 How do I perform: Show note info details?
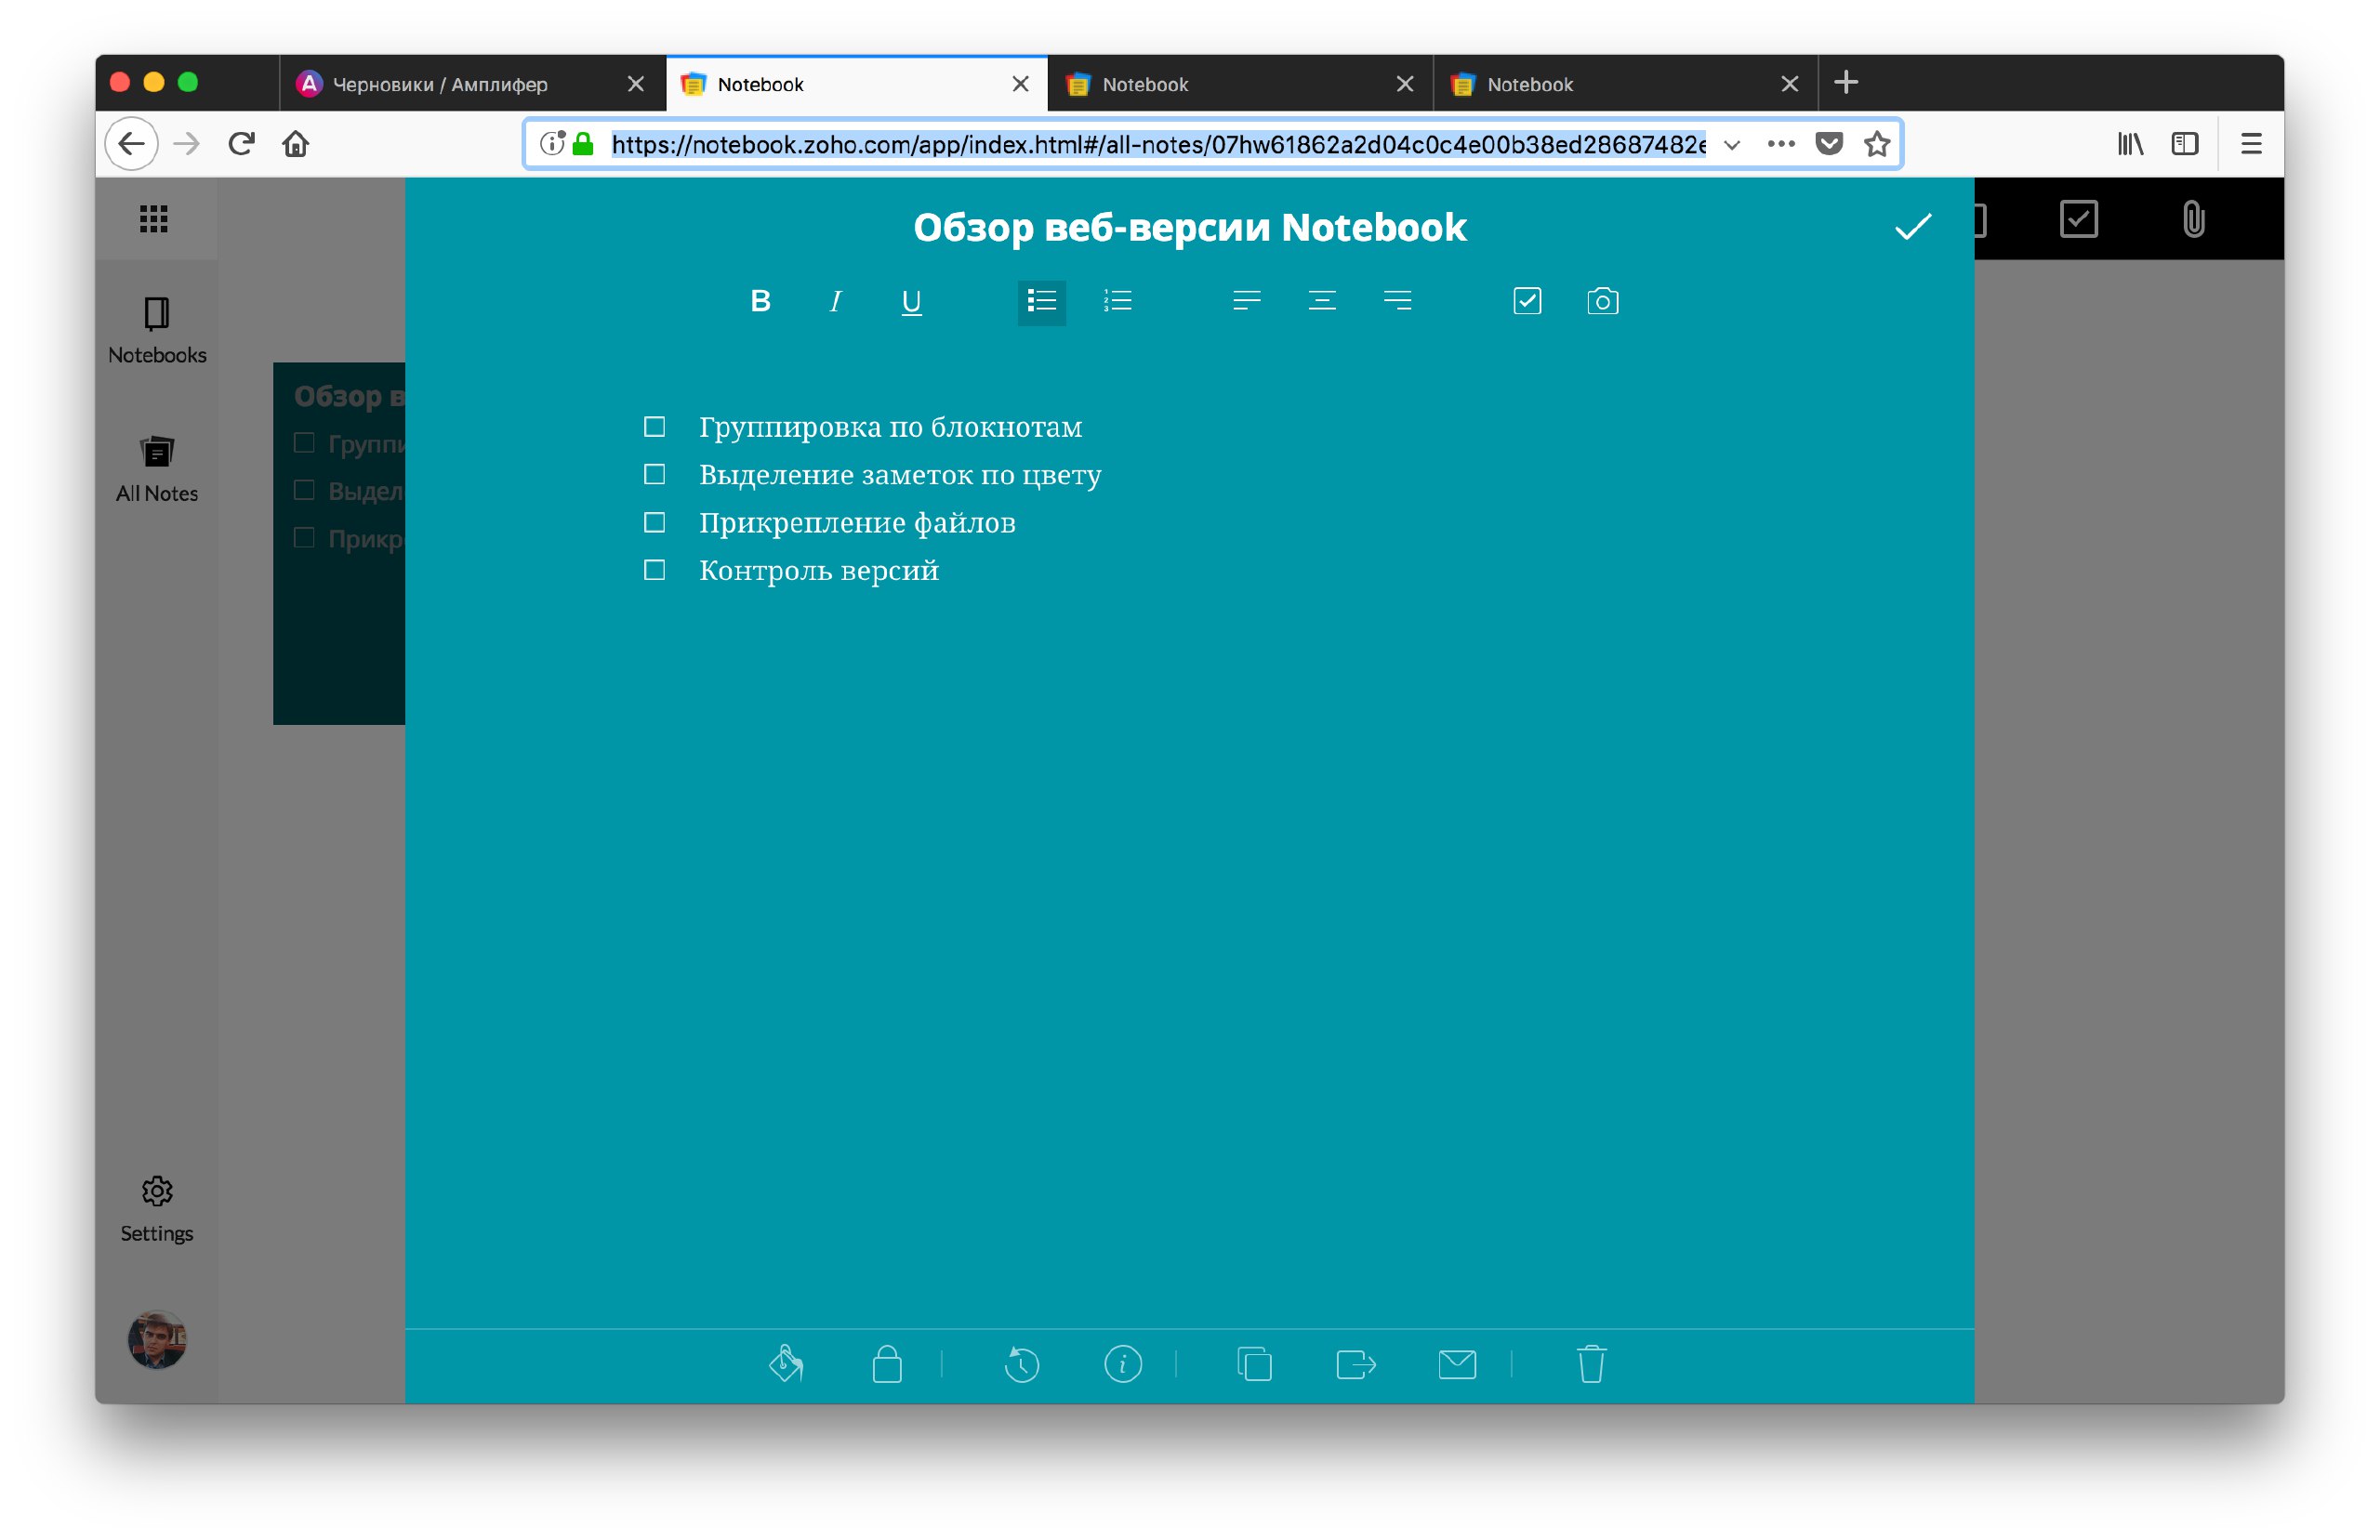click(x=1122, y=1364)
